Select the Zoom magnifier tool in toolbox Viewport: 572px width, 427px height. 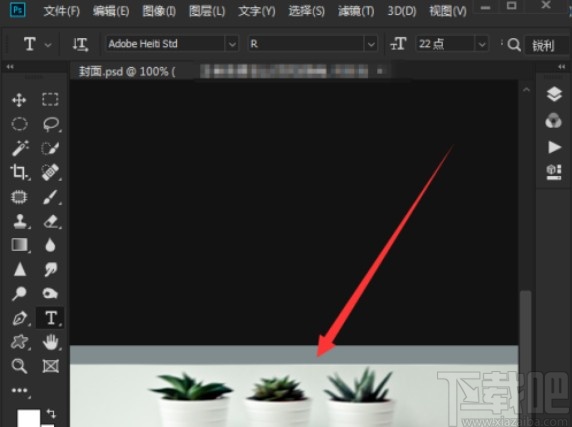[x=19, y=366]
